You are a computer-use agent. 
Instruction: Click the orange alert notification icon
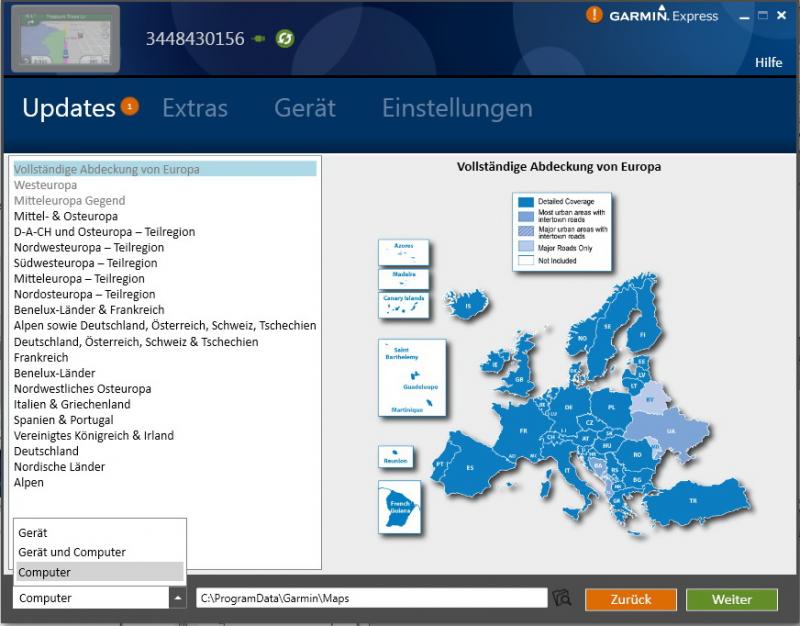click(594, 15)
